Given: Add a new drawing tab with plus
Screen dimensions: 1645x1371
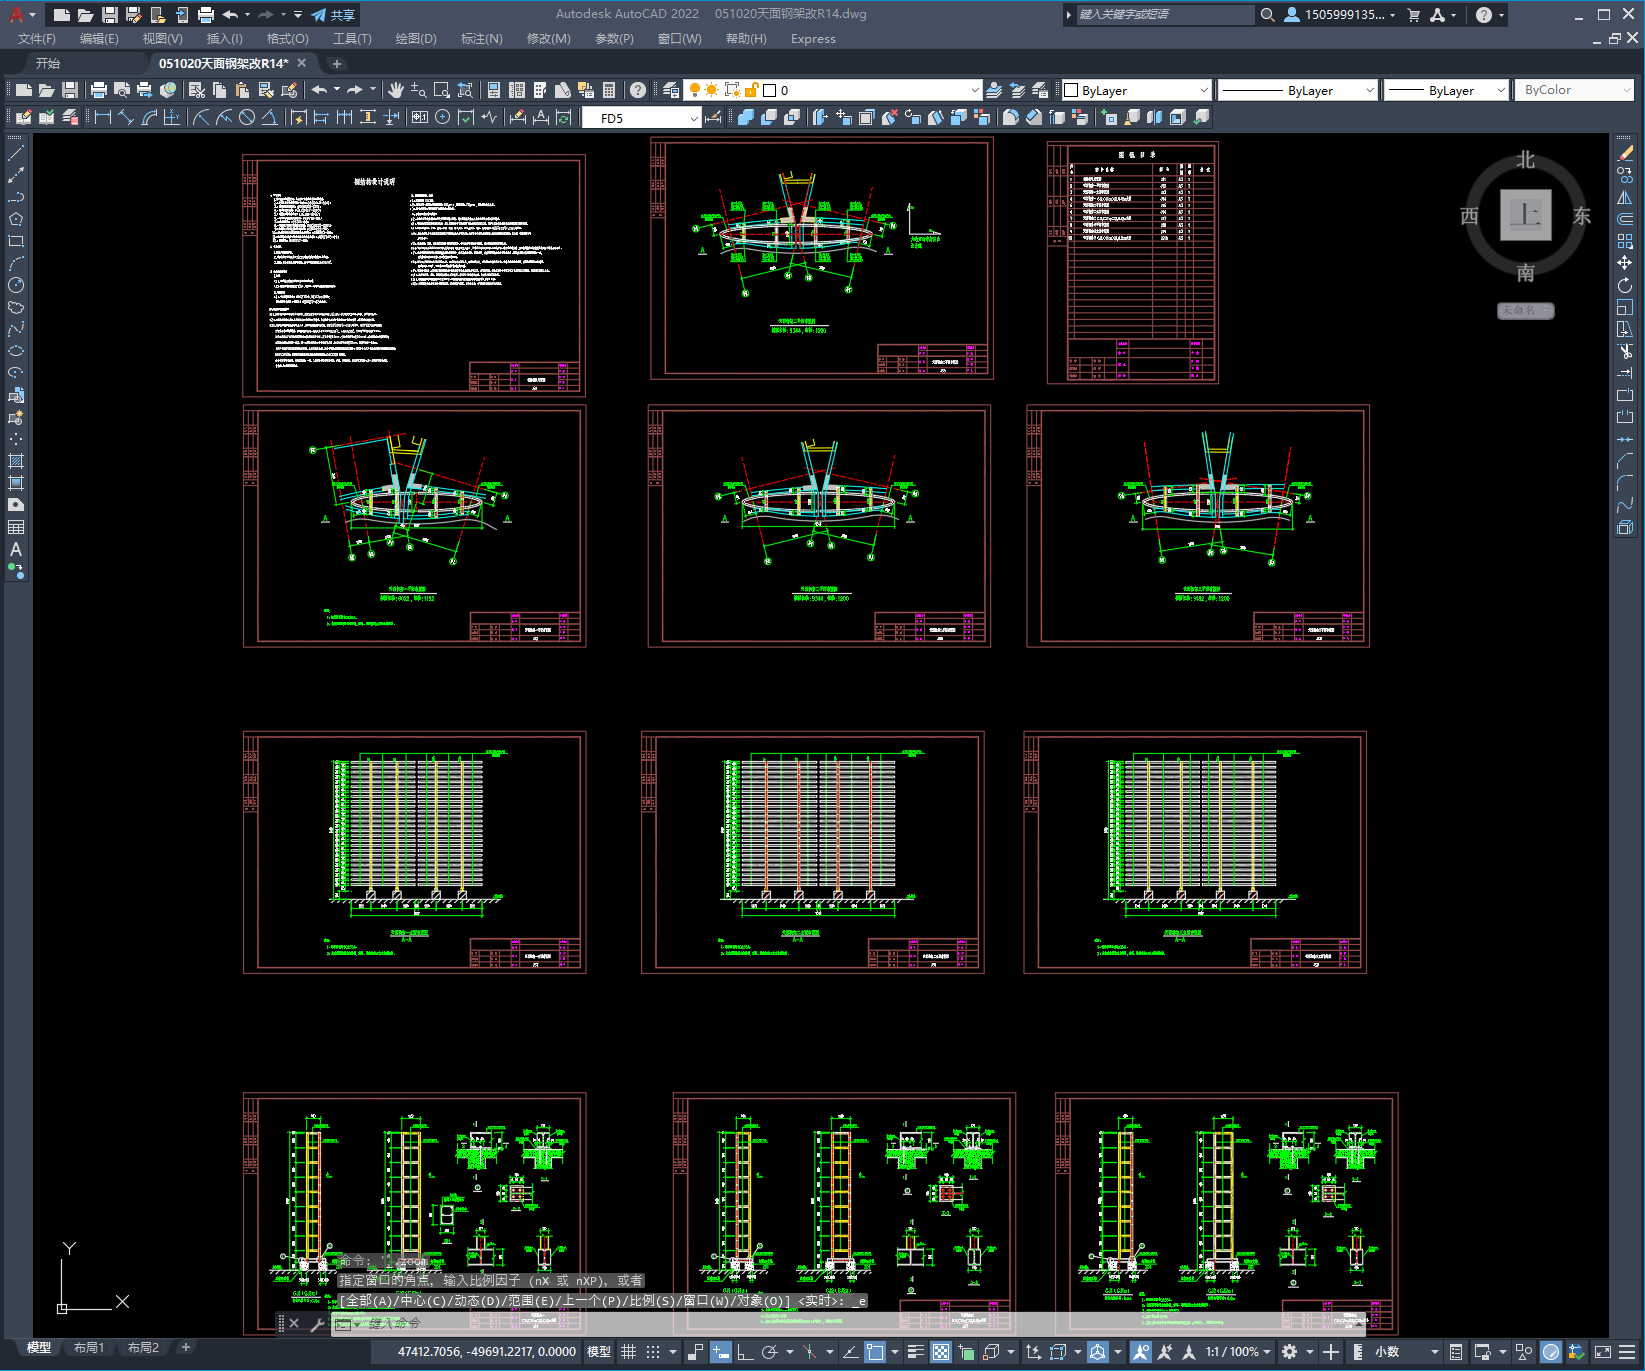Looking at the screenshot, I should (337, 63).
